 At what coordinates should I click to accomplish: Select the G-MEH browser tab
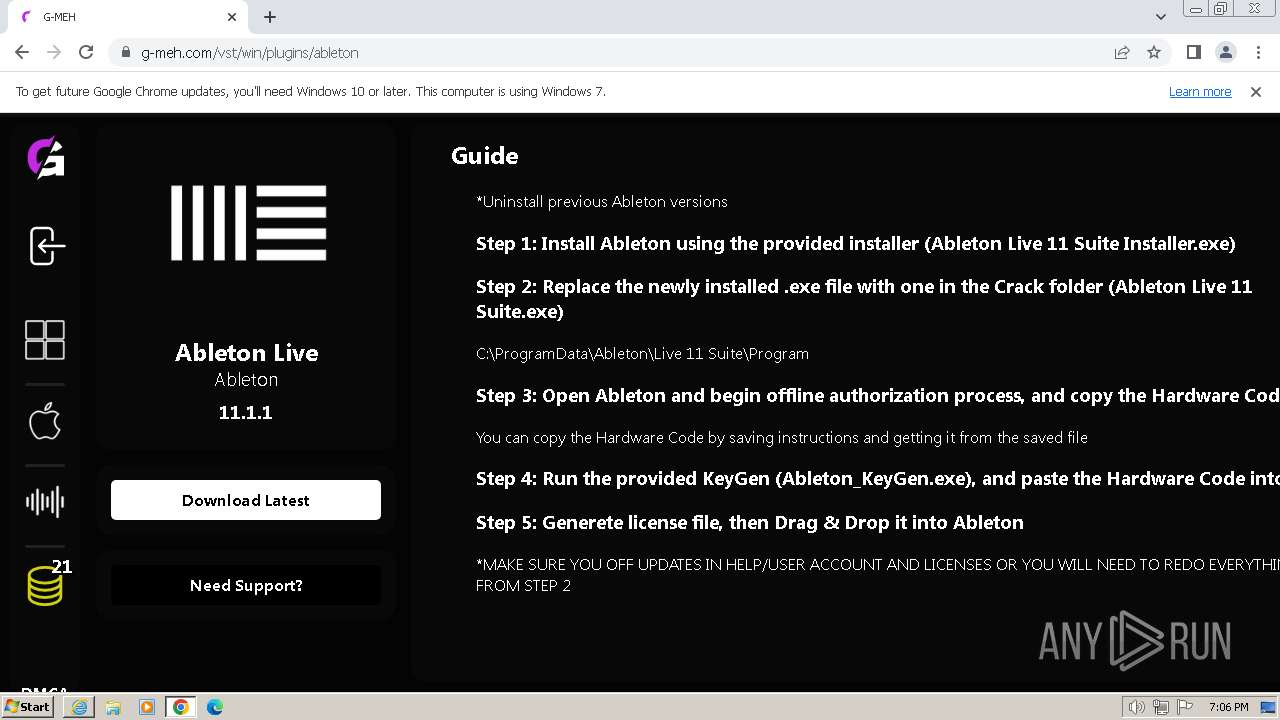(x=130, y=17)
